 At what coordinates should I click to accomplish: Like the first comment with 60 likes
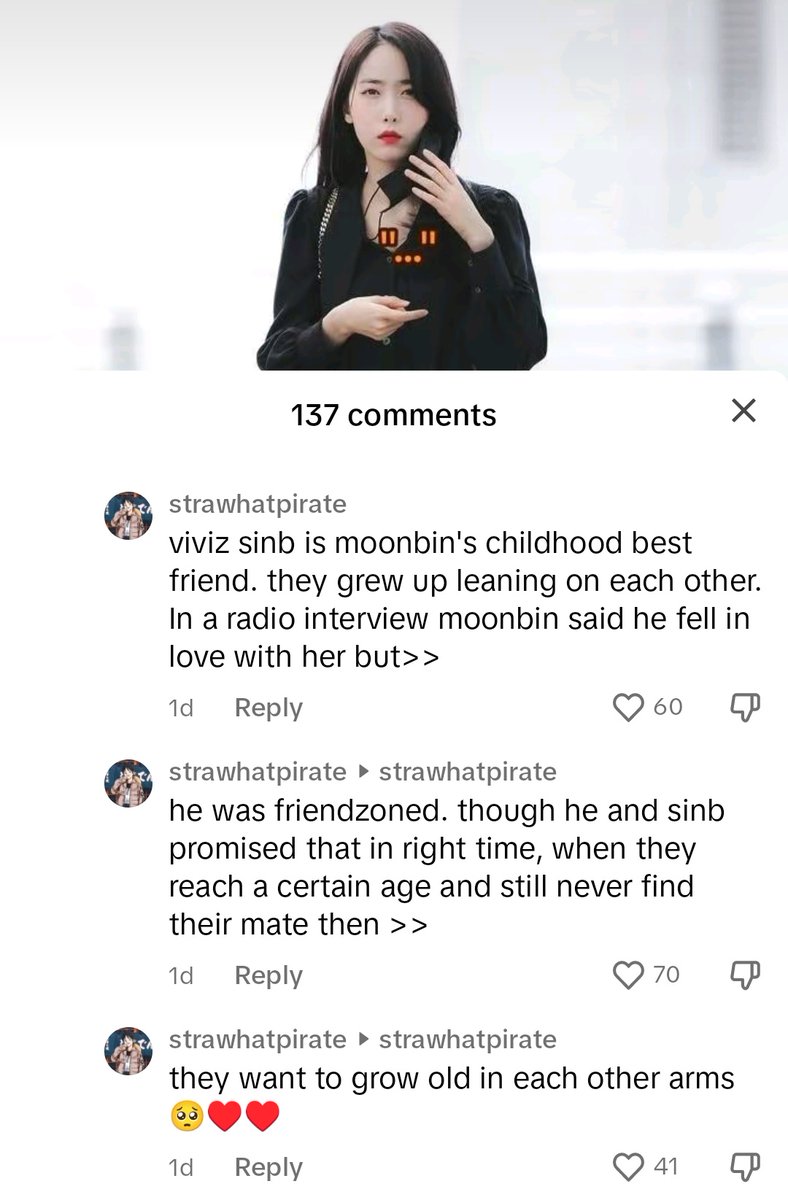(x=629, y=707)
